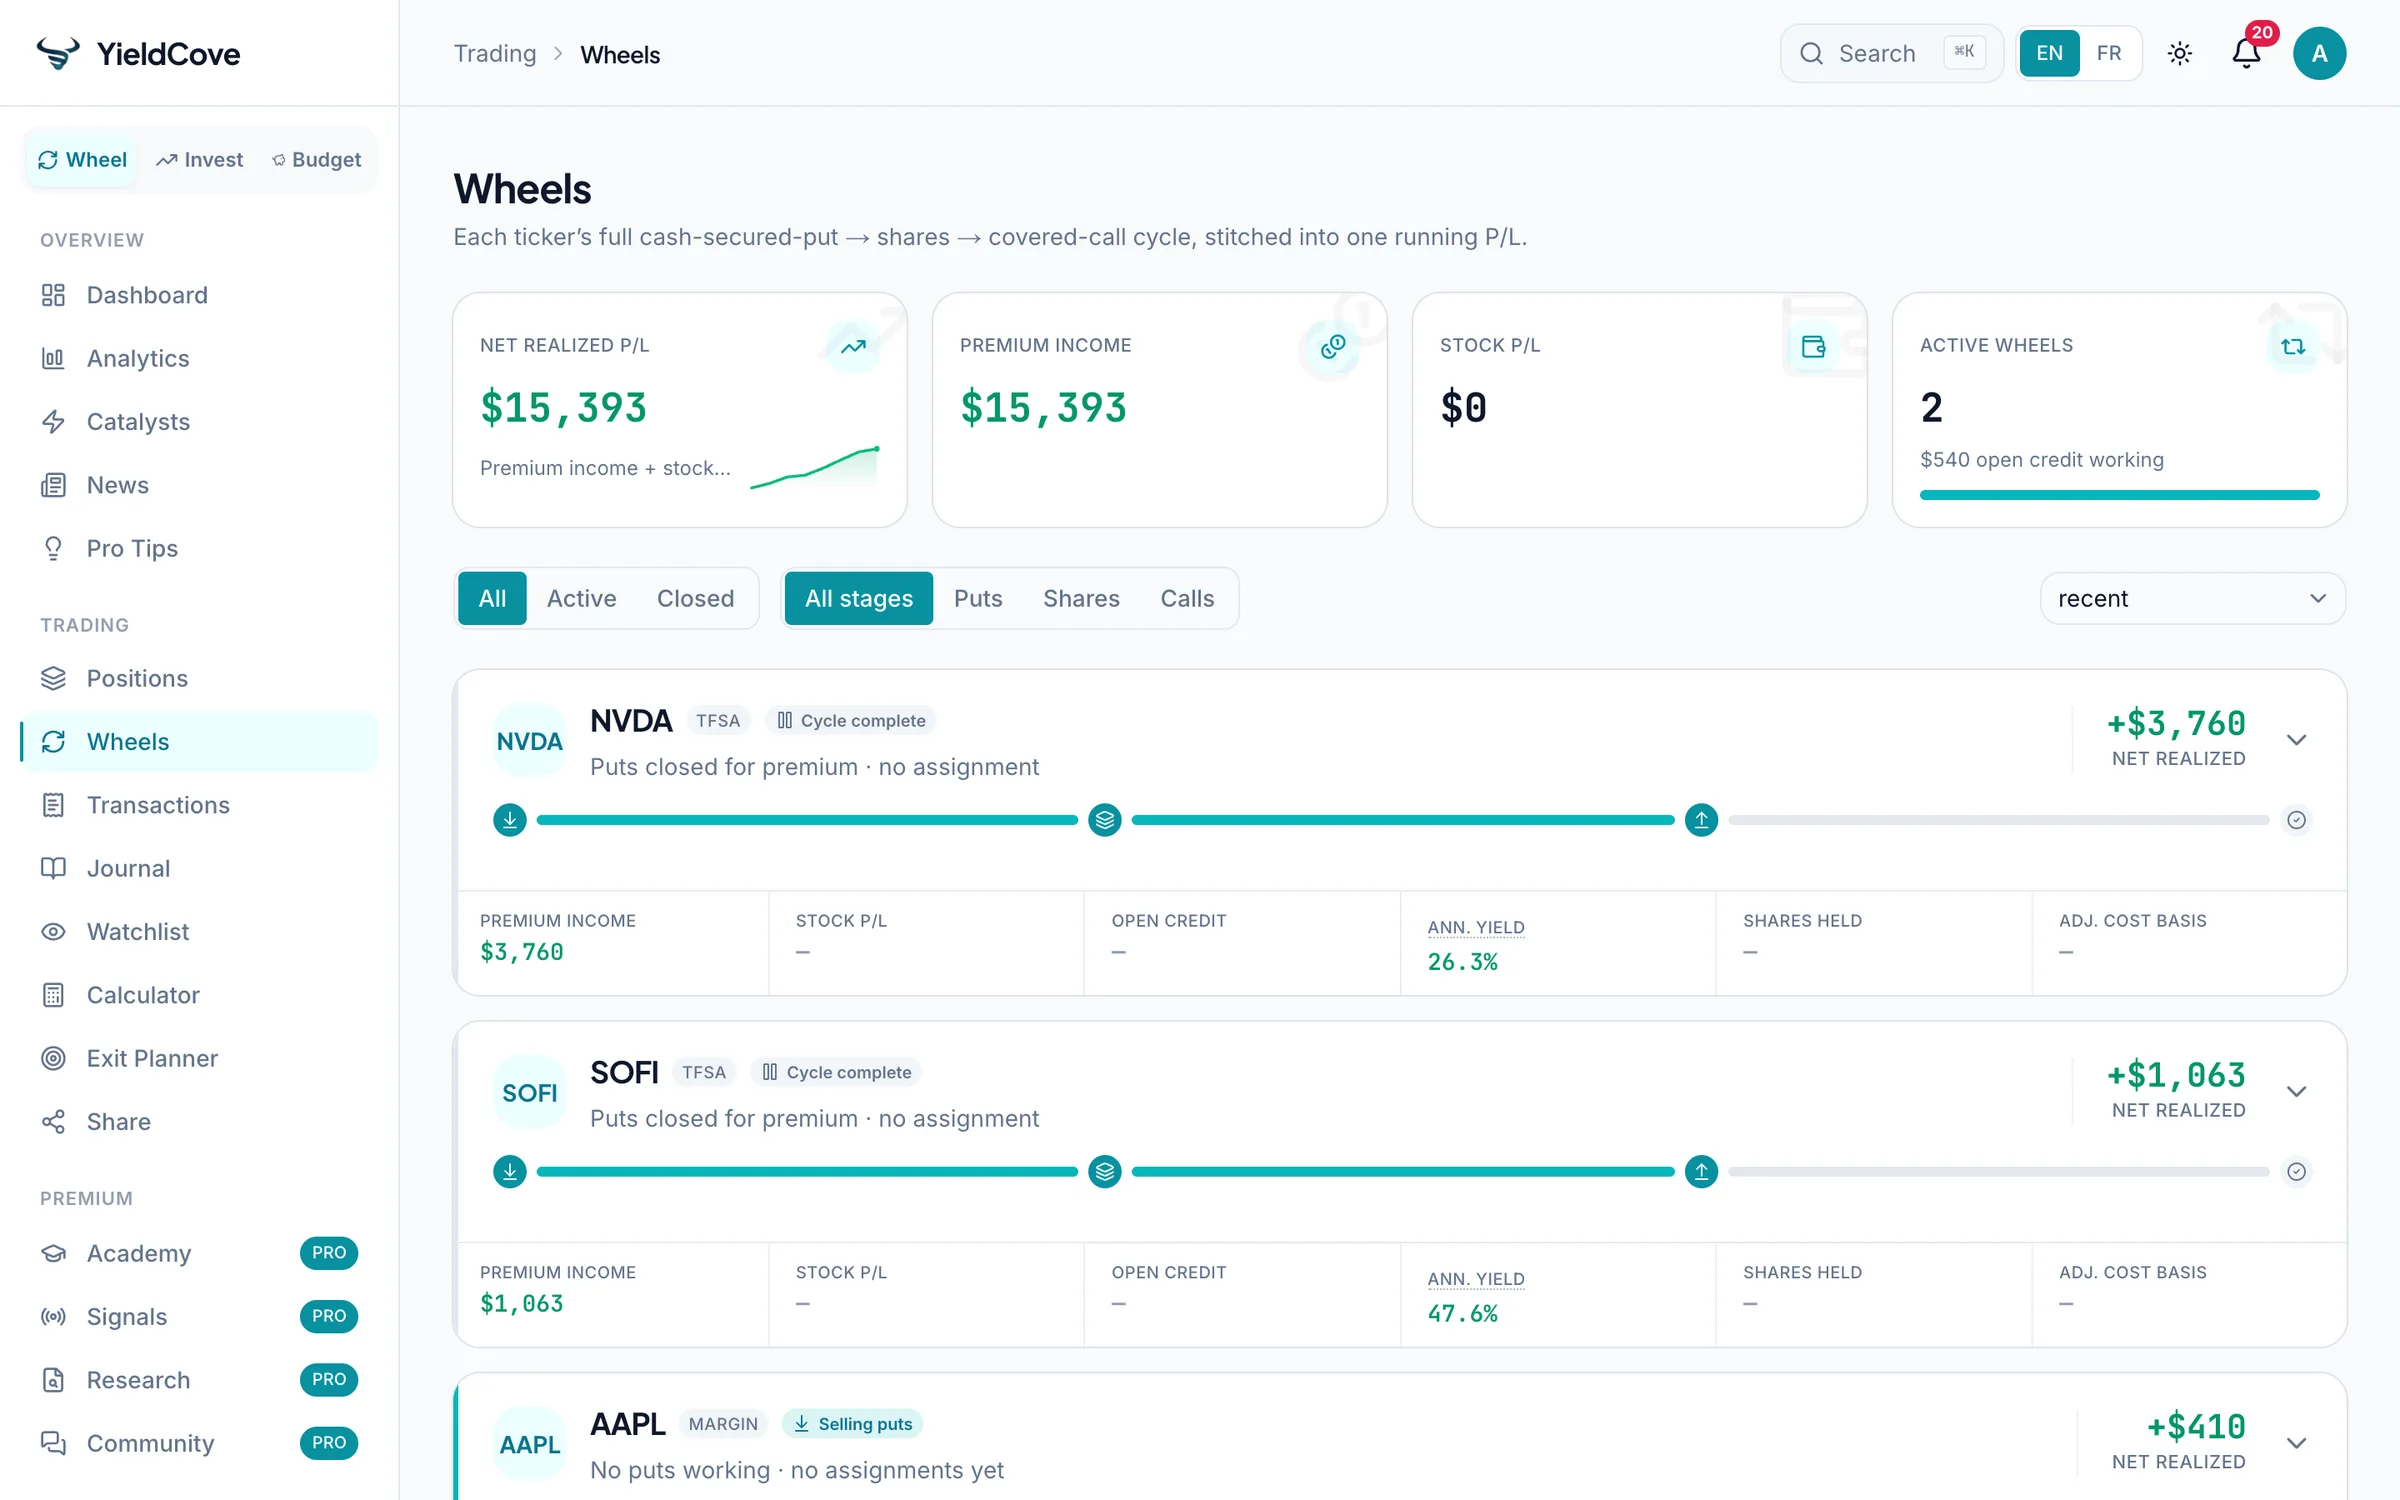Screen dimensions: 2400x1500
Task: Open Pro Tips lightbulb item
Action: coord(199,548)
